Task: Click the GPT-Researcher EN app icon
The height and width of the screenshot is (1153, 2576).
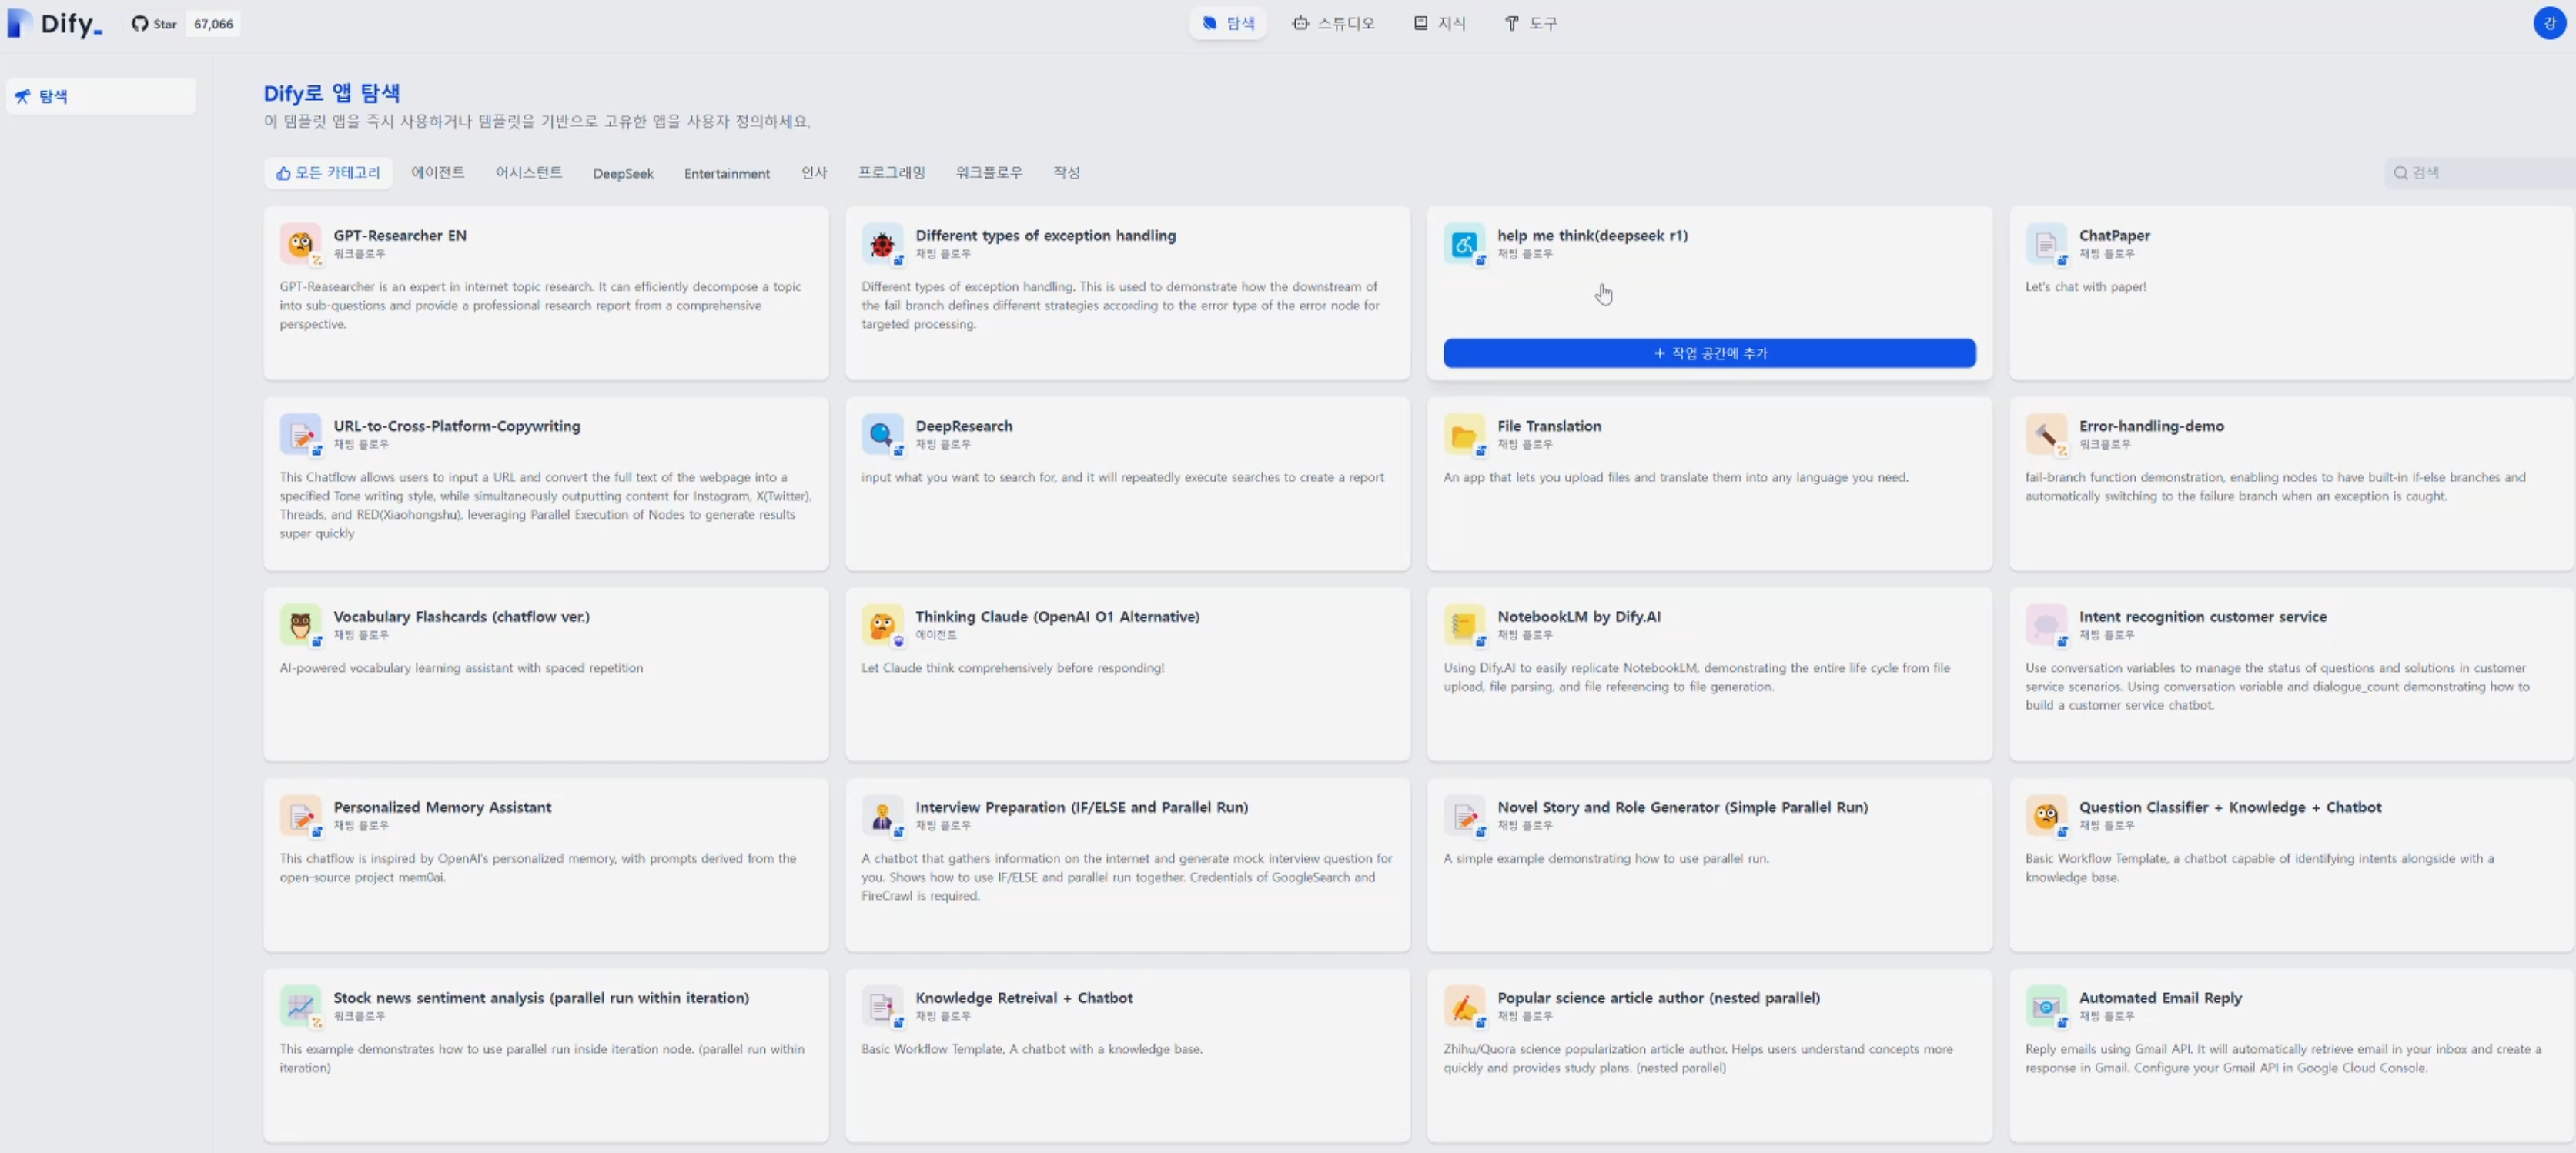Action: 300,243
